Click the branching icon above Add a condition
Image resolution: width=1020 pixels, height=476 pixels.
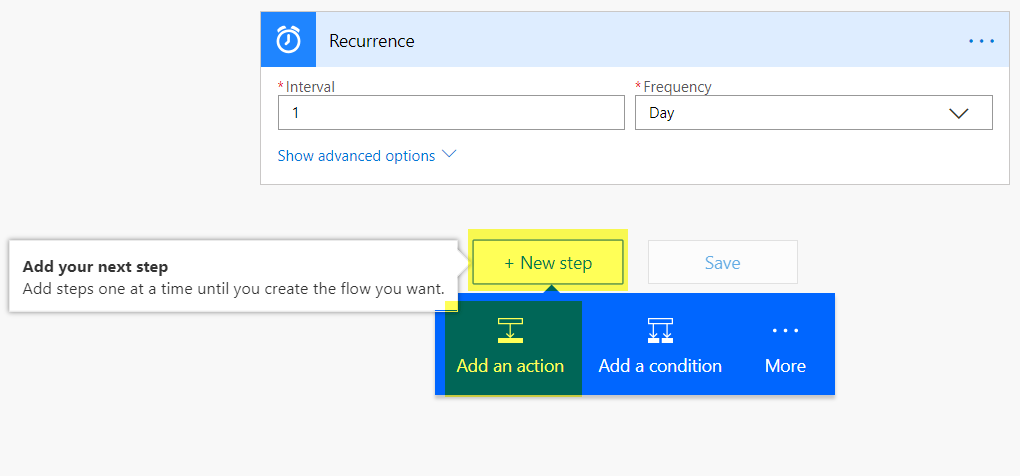coord(660,330)
